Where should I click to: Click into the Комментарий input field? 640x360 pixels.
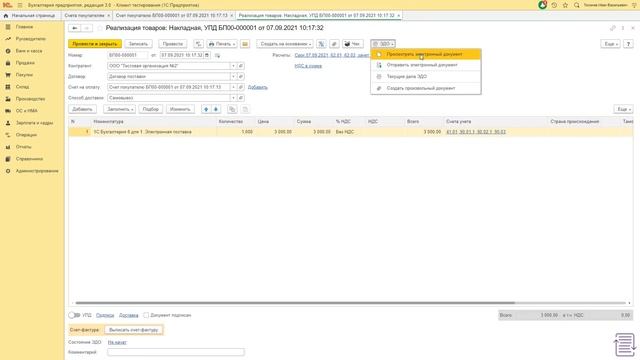point(176,352)
